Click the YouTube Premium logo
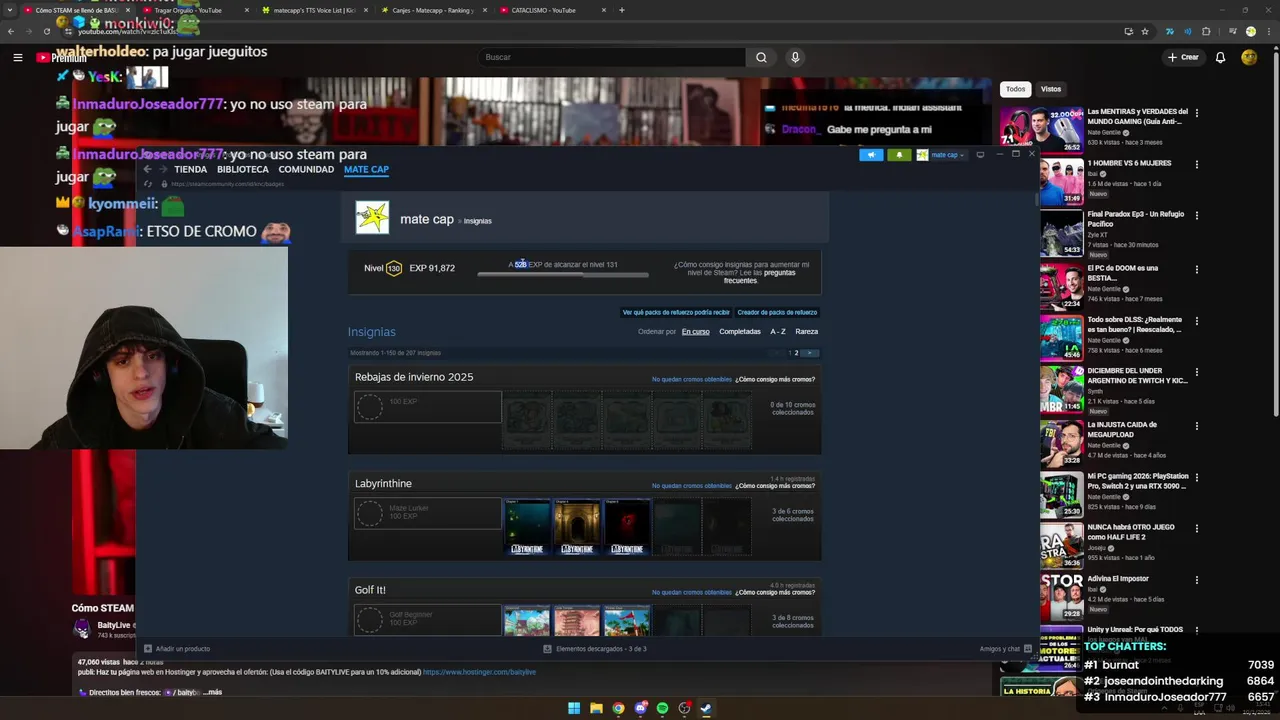1280x720 pixels. [x=62, y=57]
